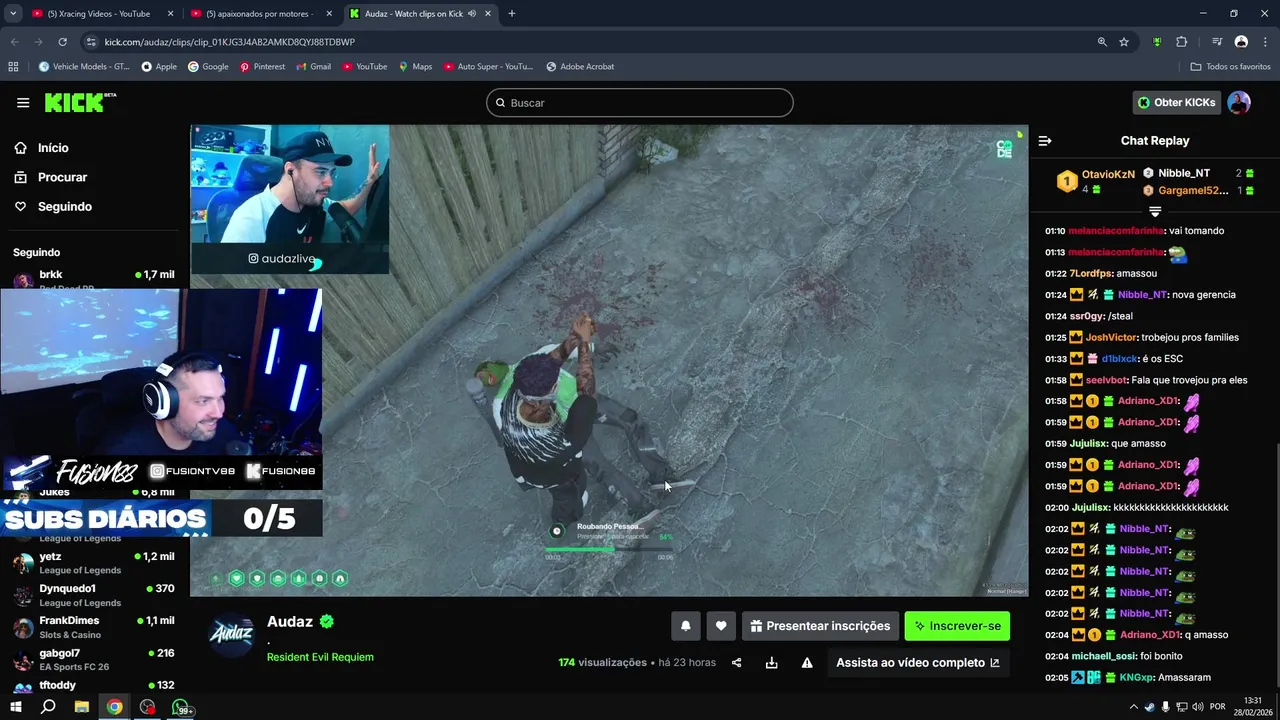Collapse the Chat Replay panel
1280x720 pixels.
pyautogui.click(x=1045, y=141)
